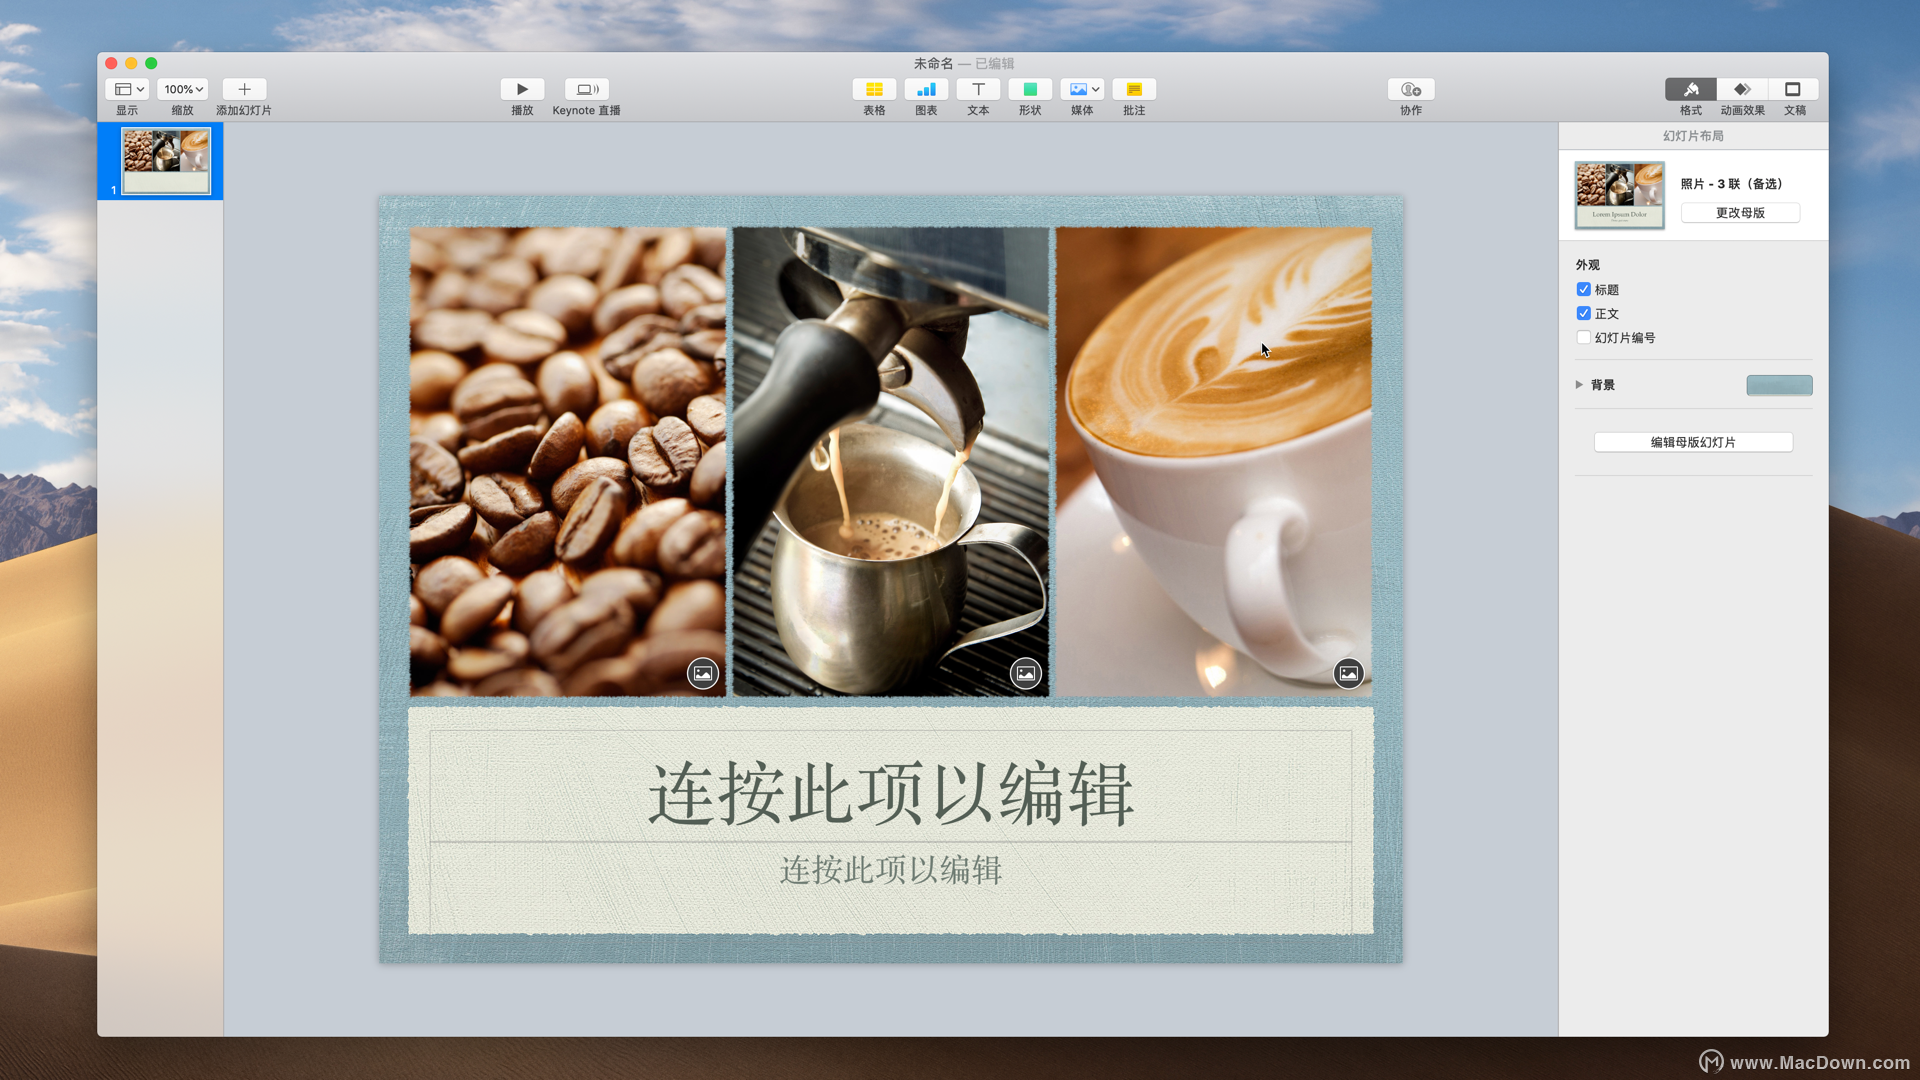
Task: Click the 更改母版 button
Action: tap(1740, 213)
